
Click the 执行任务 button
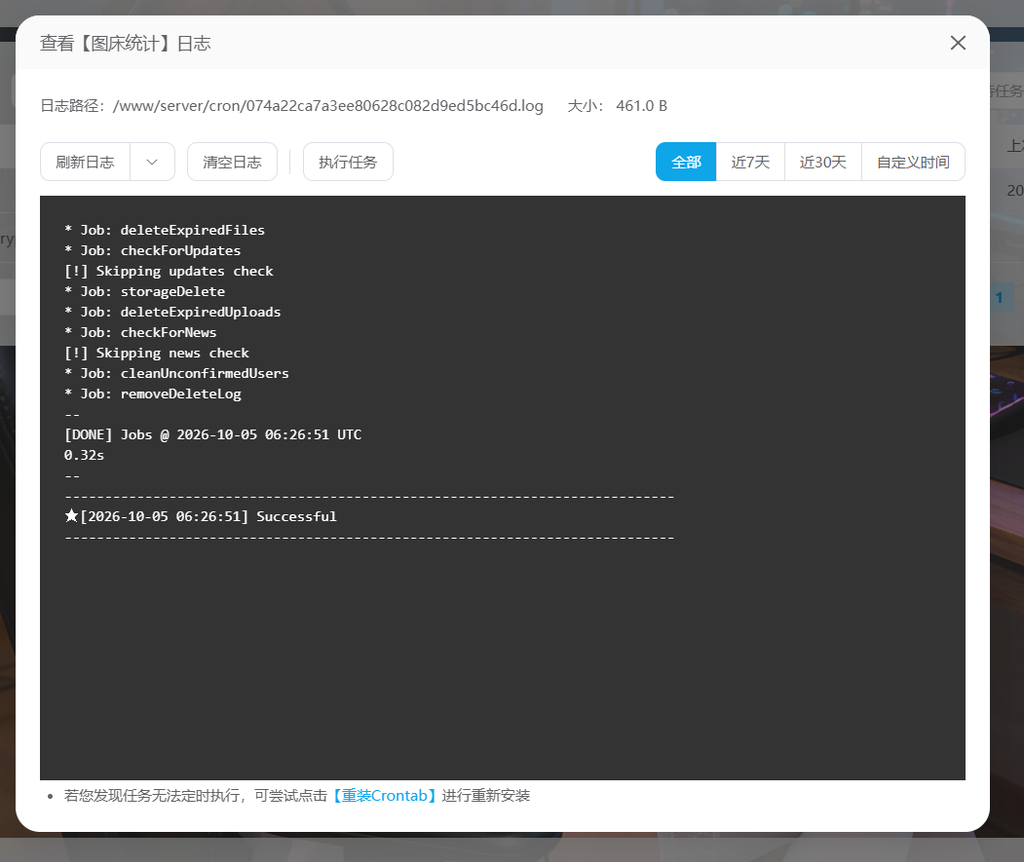[347, 162]
